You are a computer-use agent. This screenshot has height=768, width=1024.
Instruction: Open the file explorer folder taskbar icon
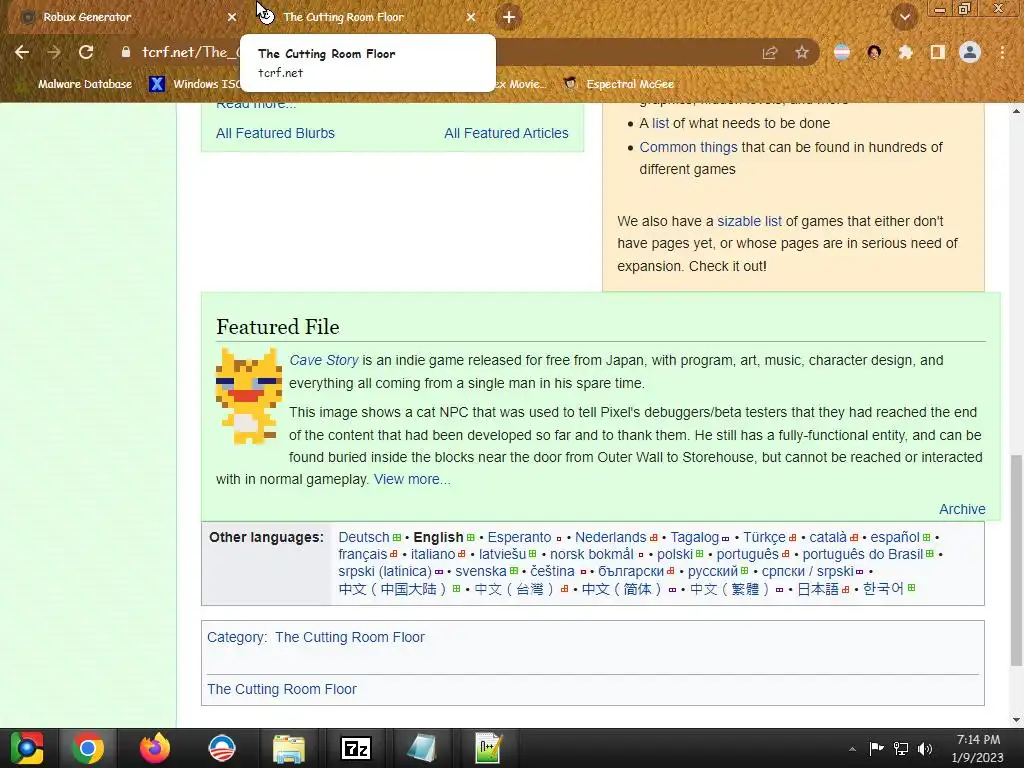[289, 748]
